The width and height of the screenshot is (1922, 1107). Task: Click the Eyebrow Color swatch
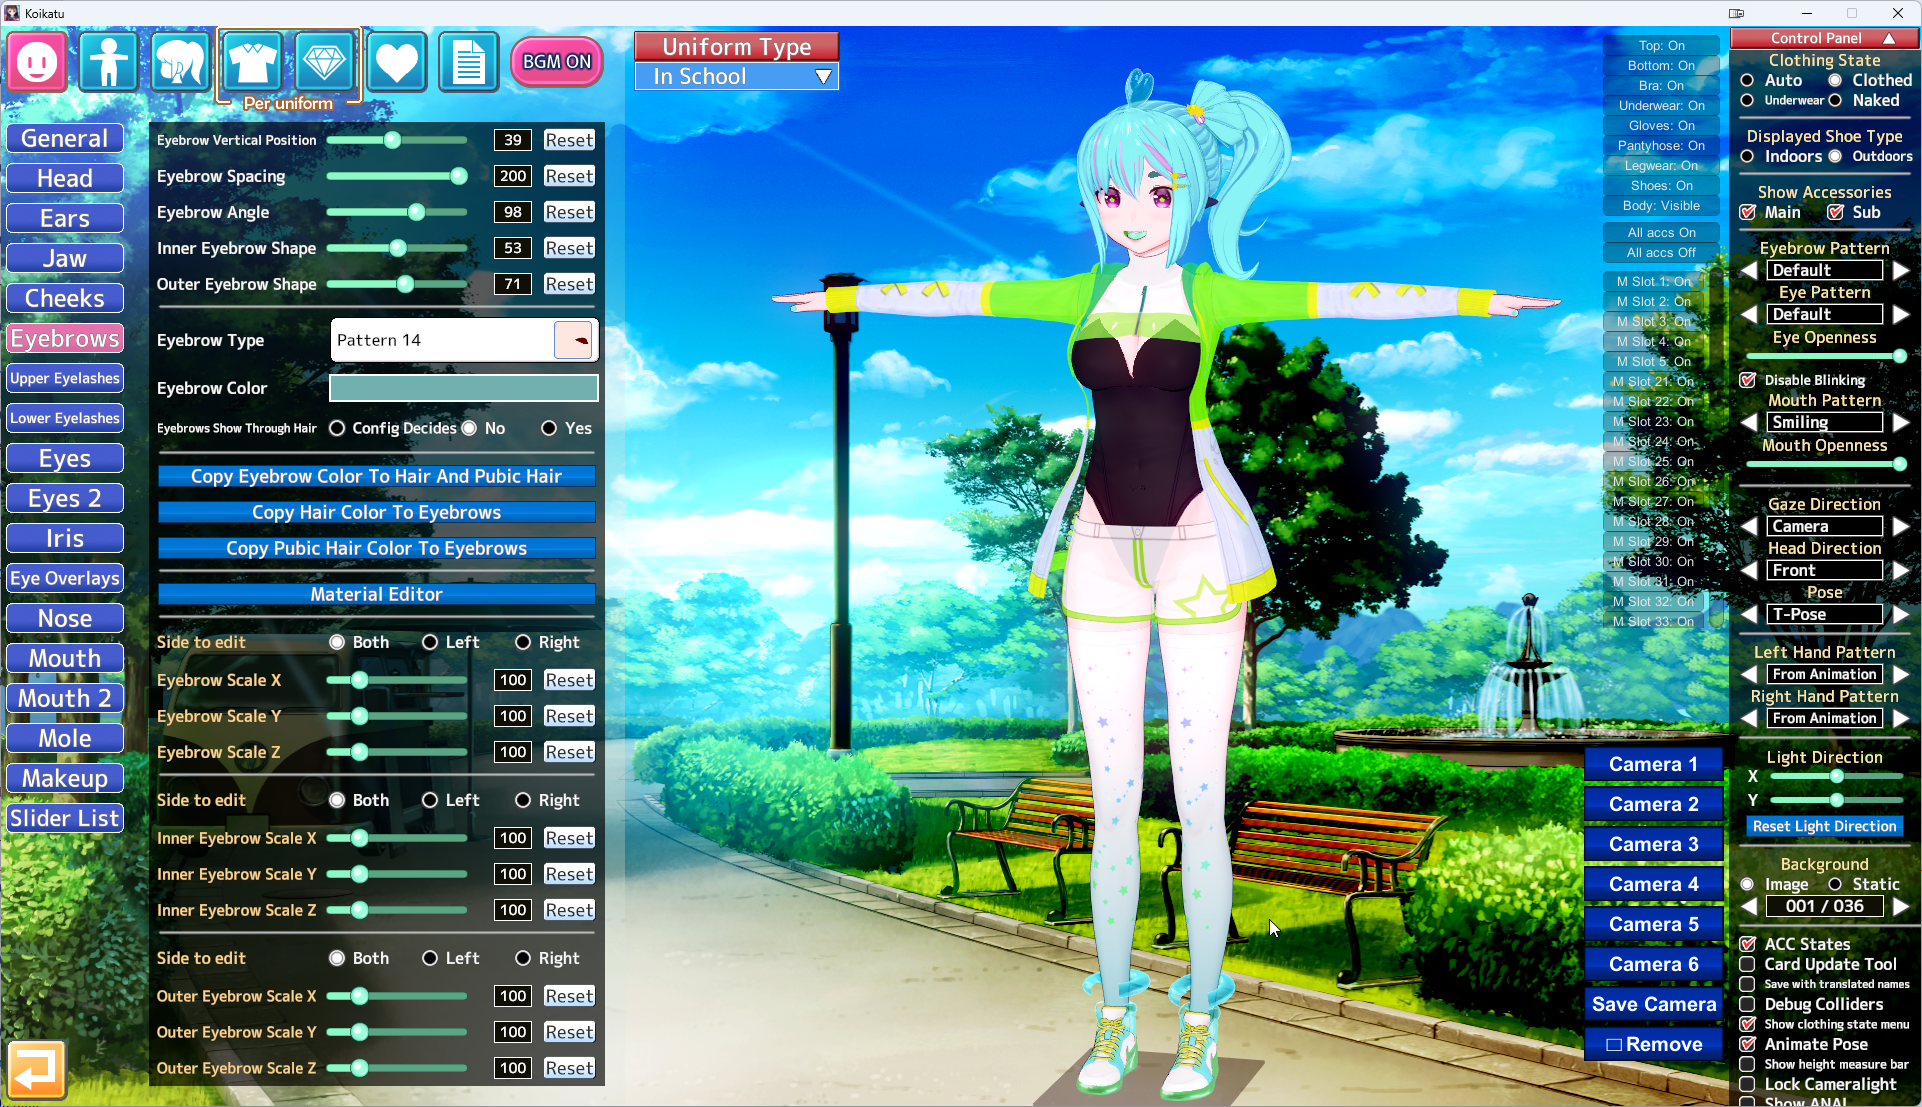click(463, 388)
